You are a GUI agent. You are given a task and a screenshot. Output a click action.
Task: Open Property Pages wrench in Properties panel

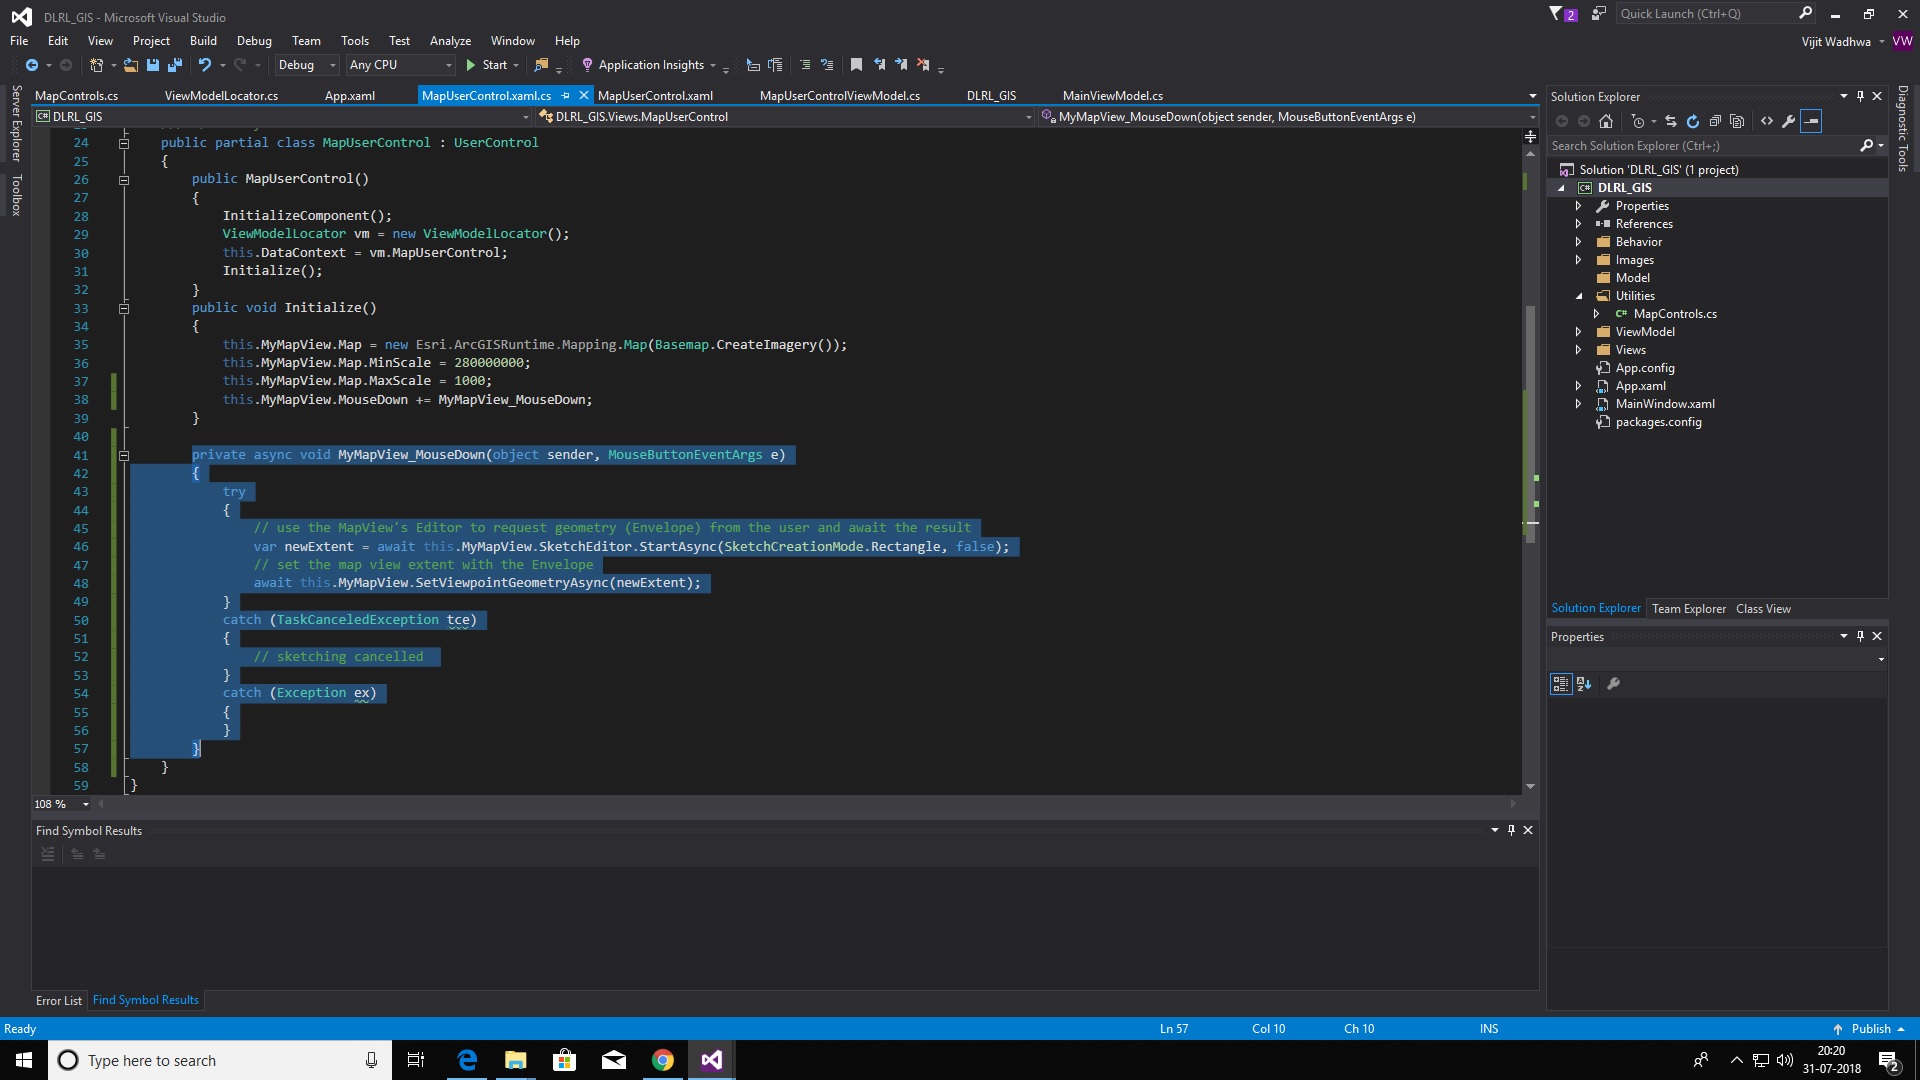1613,684
